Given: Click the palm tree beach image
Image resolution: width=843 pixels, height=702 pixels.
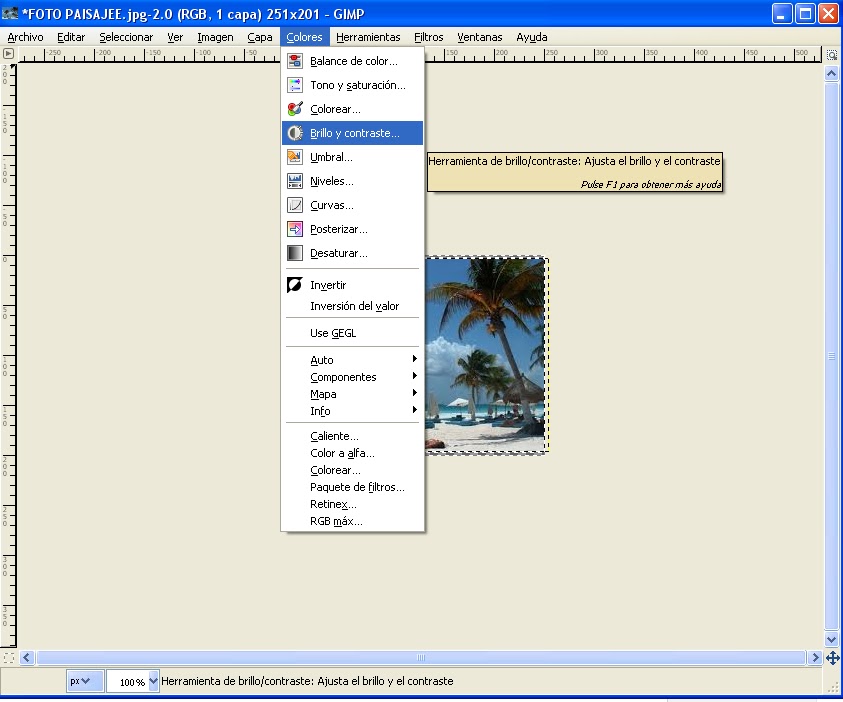Looking at the screenshot, I should (486, 354).
